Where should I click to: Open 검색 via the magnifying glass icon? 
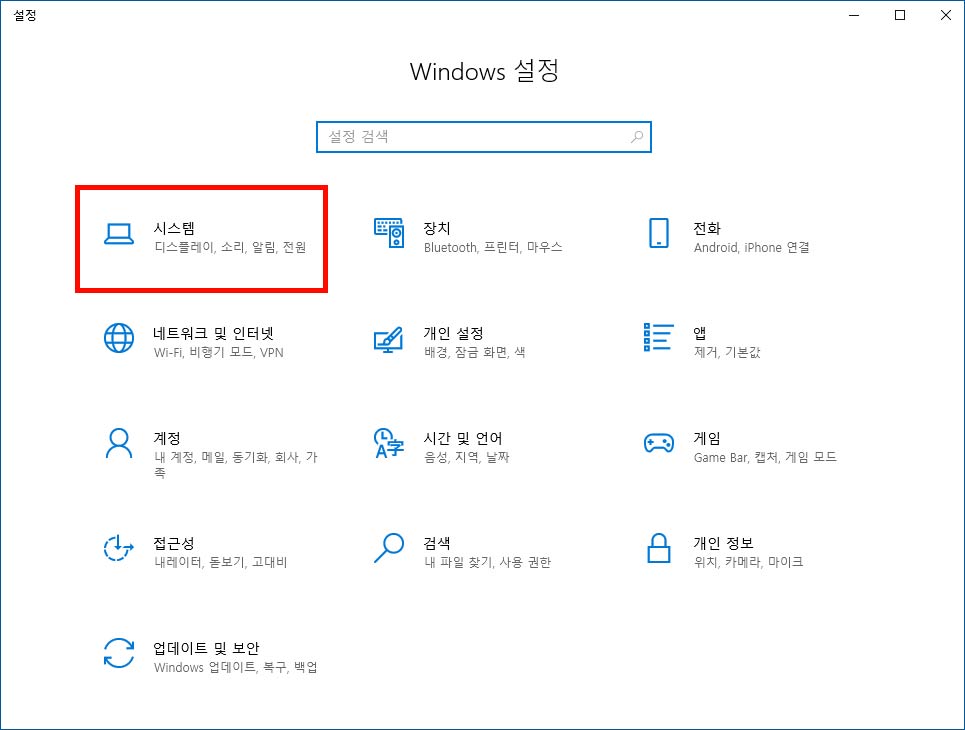tap(389, 548)
